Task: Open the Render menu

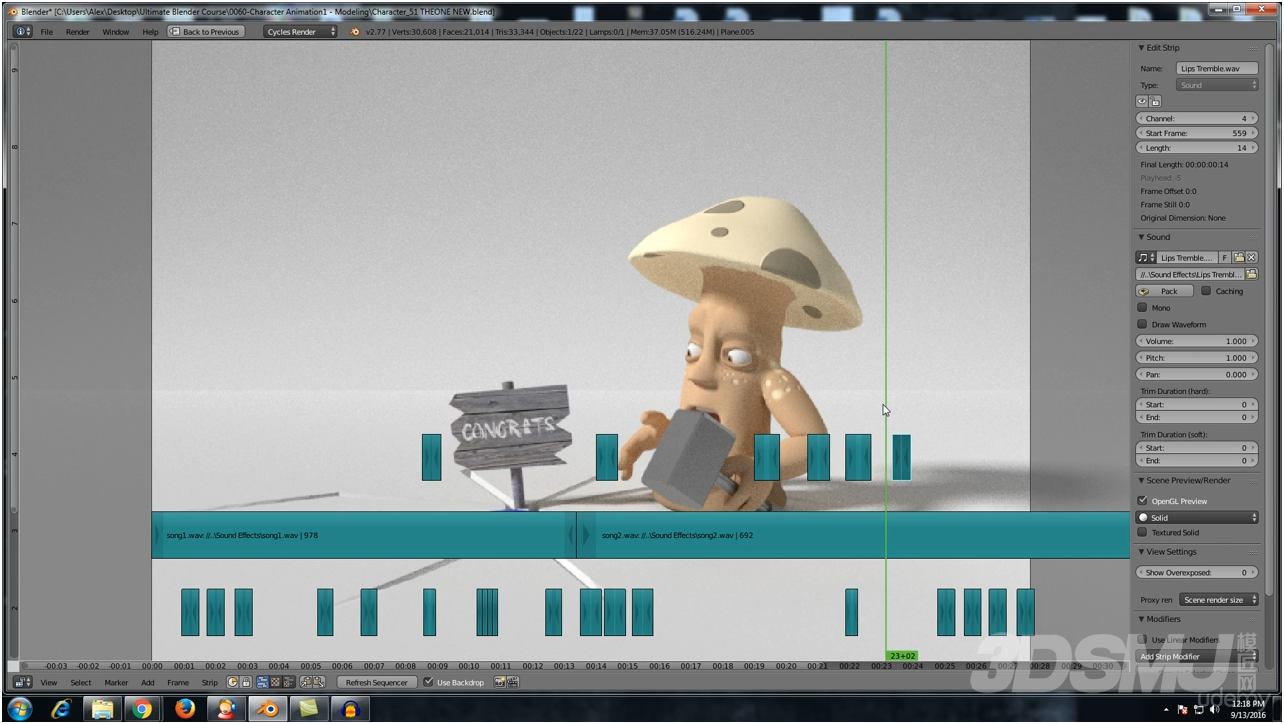Action: 78,32
